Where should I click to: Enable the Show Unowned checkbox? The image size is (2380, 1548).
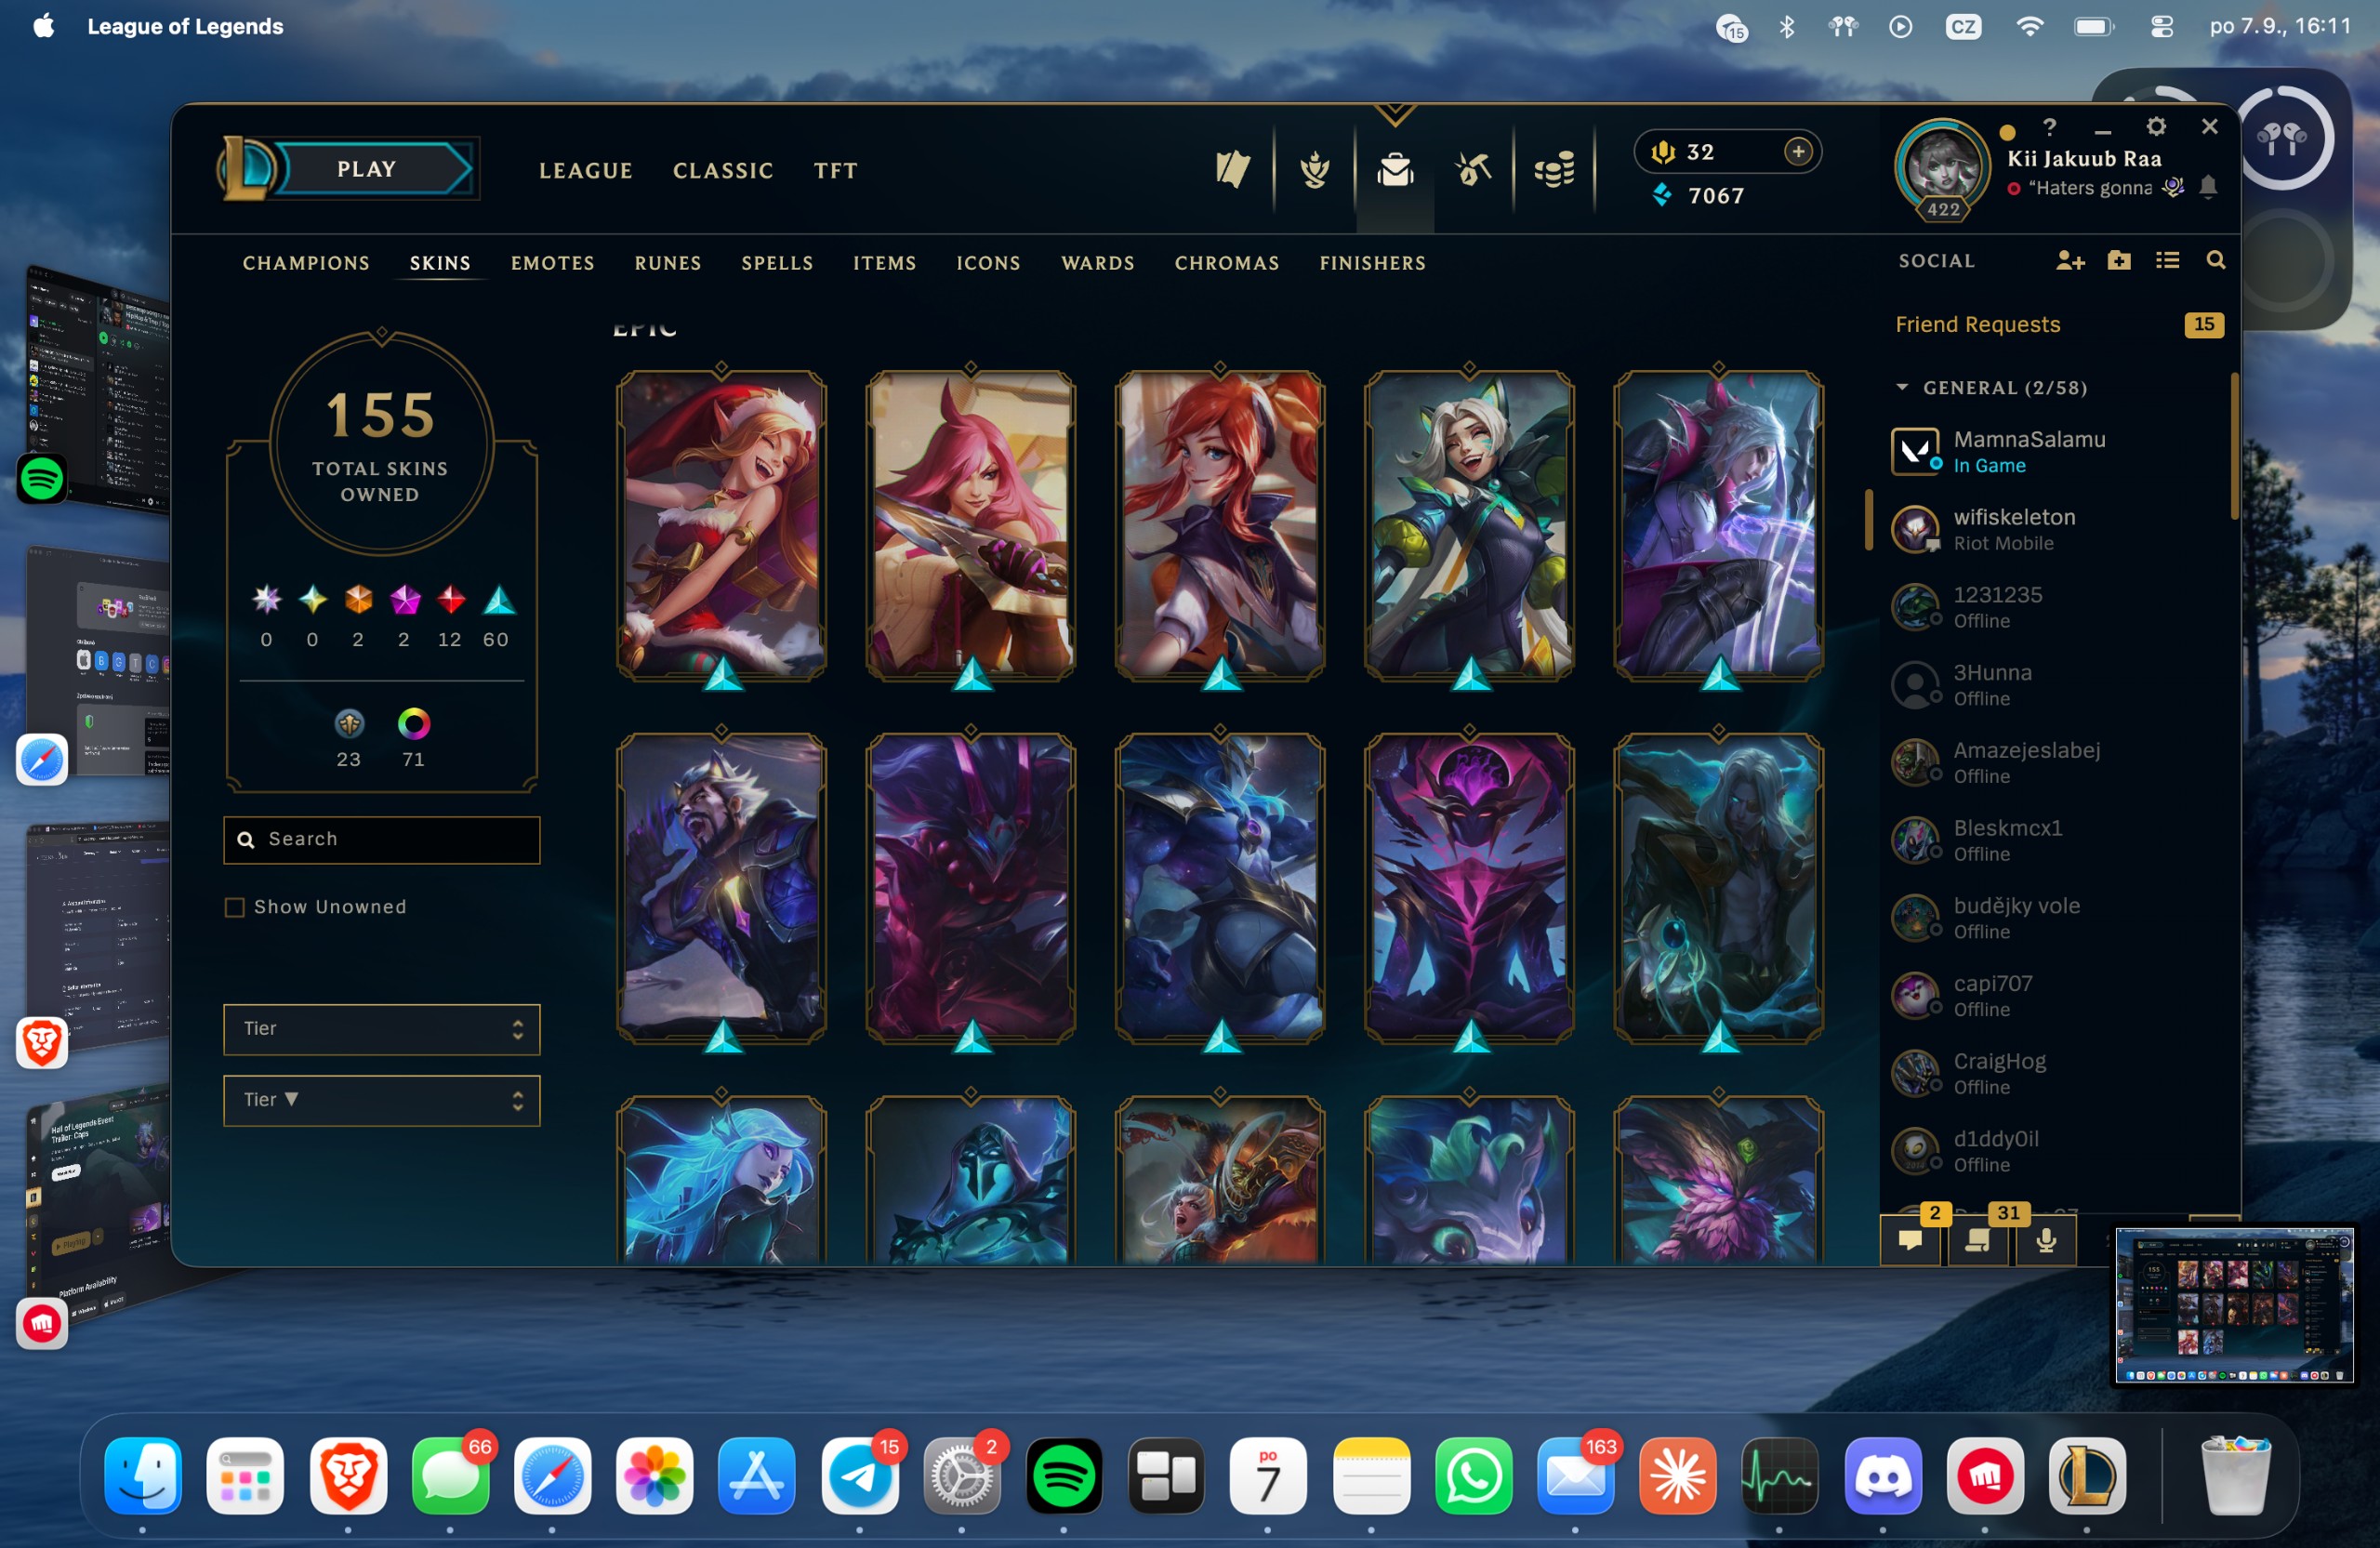pyautogui.click(x=234, y=907)
